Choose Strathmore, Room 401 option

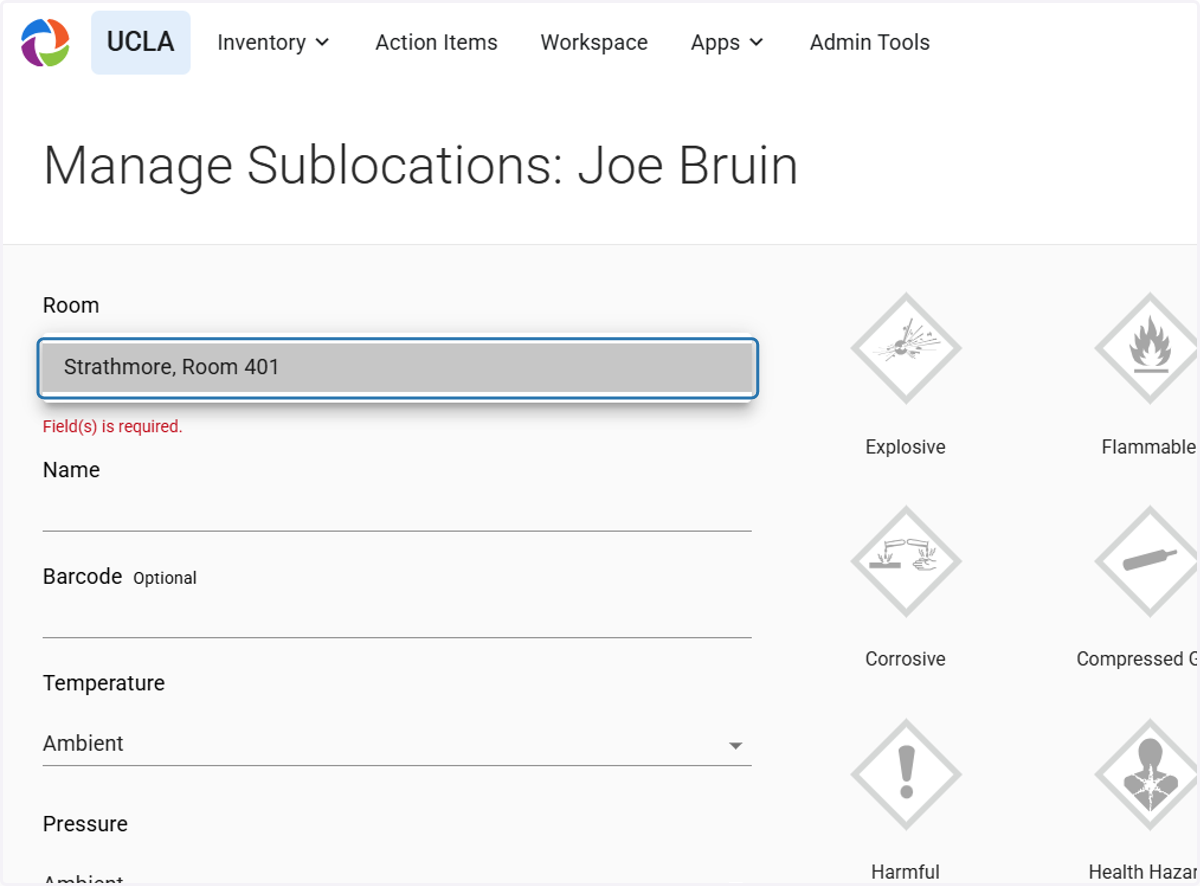[x=397, y=367]
